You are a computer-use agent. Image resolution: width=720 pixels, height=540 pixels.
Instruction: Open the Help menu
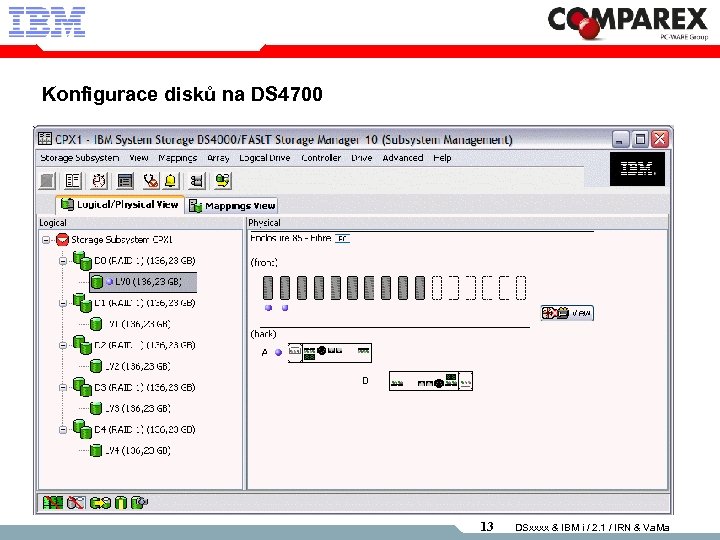(x=442, y=158)
